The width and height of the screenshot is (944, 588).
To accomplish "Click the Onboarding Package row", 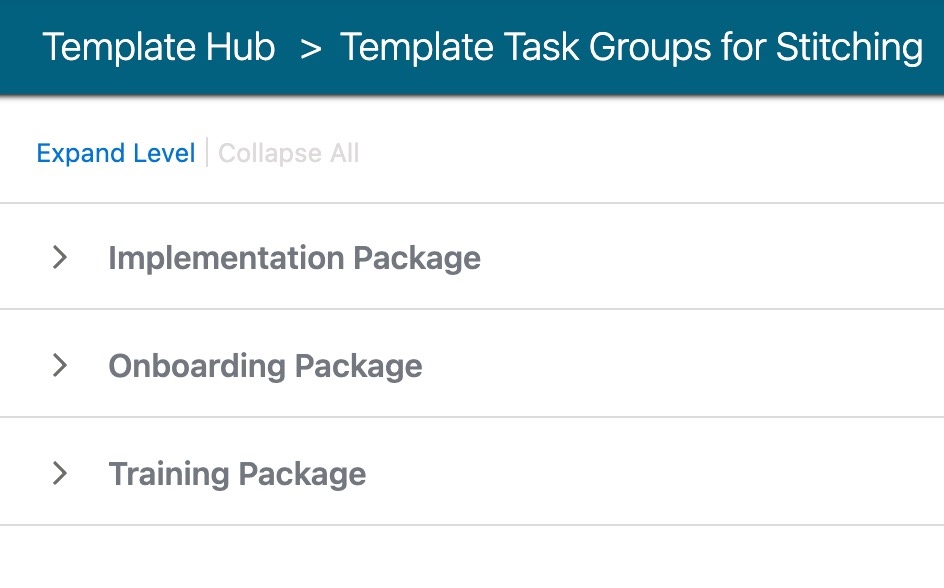I will [x=472, y=365].
